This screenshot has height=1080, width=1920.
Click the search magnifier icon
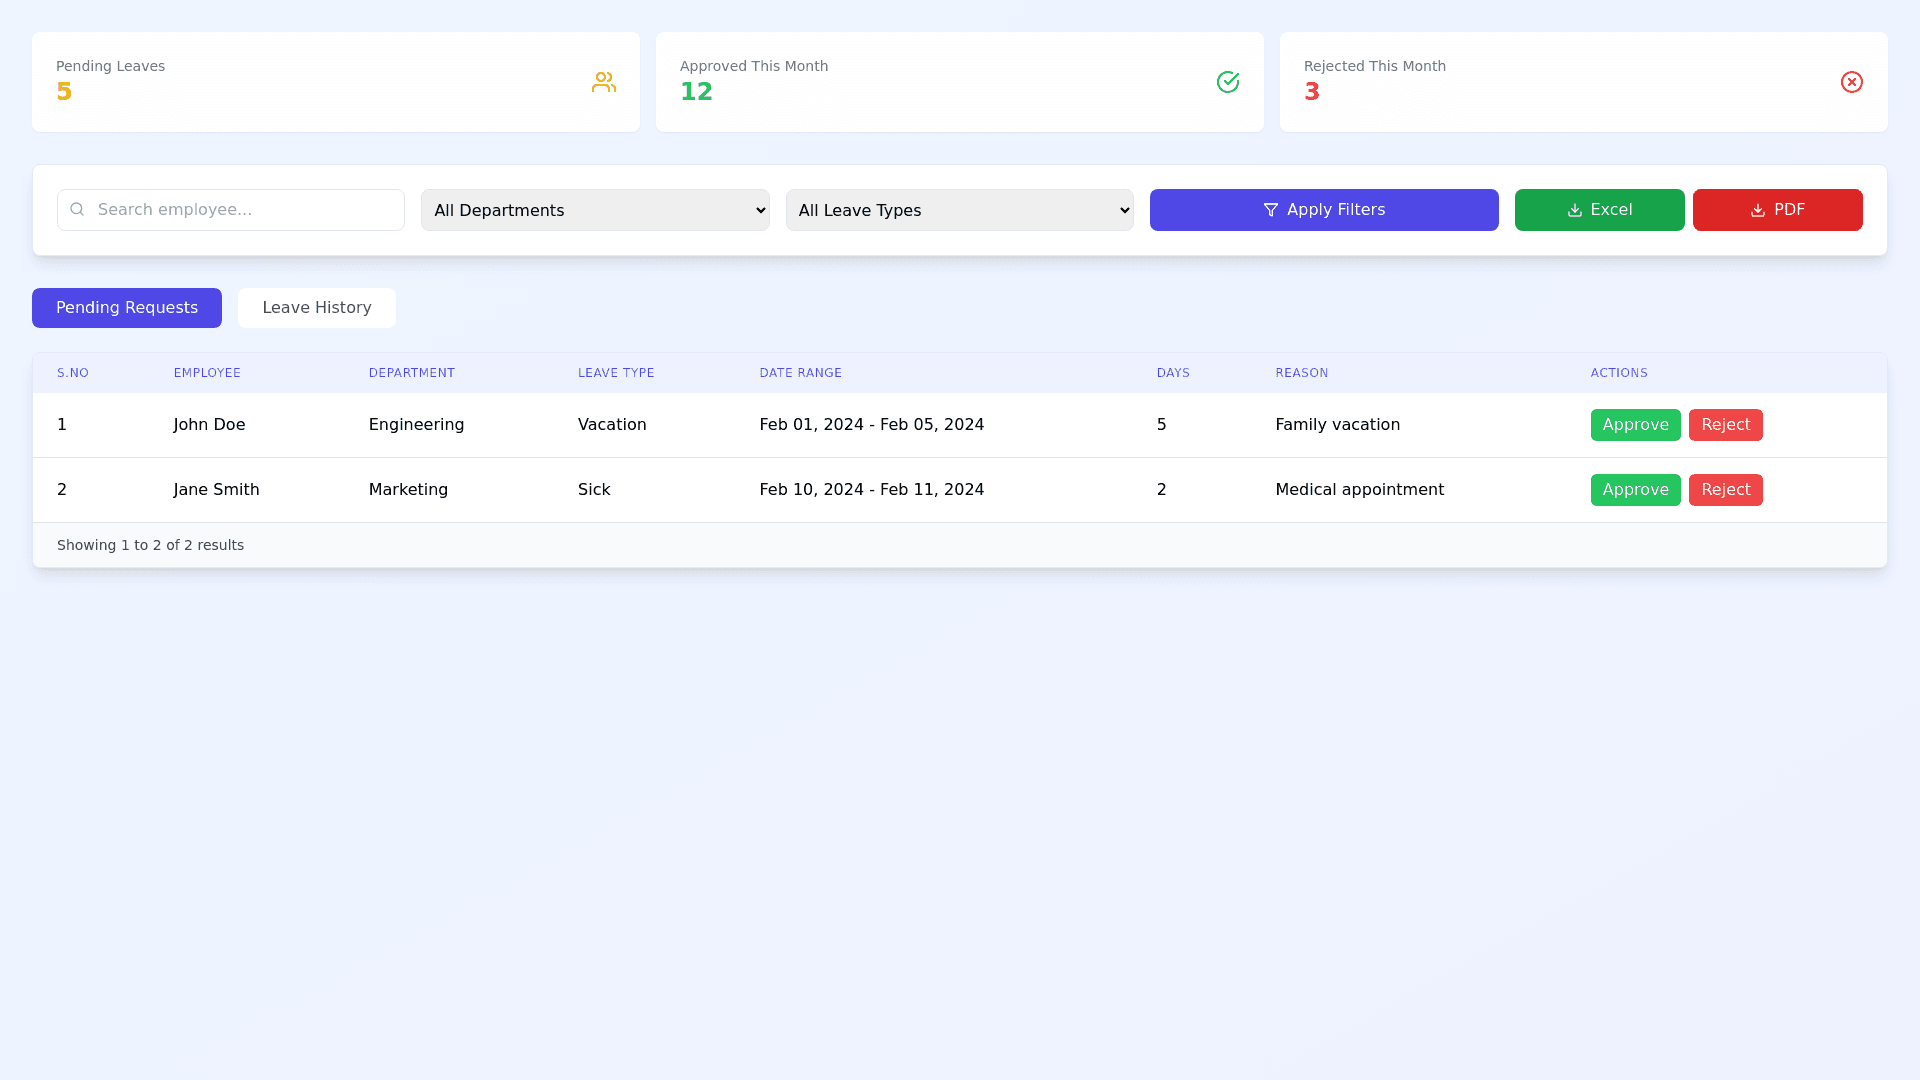(x=77, y=210)
